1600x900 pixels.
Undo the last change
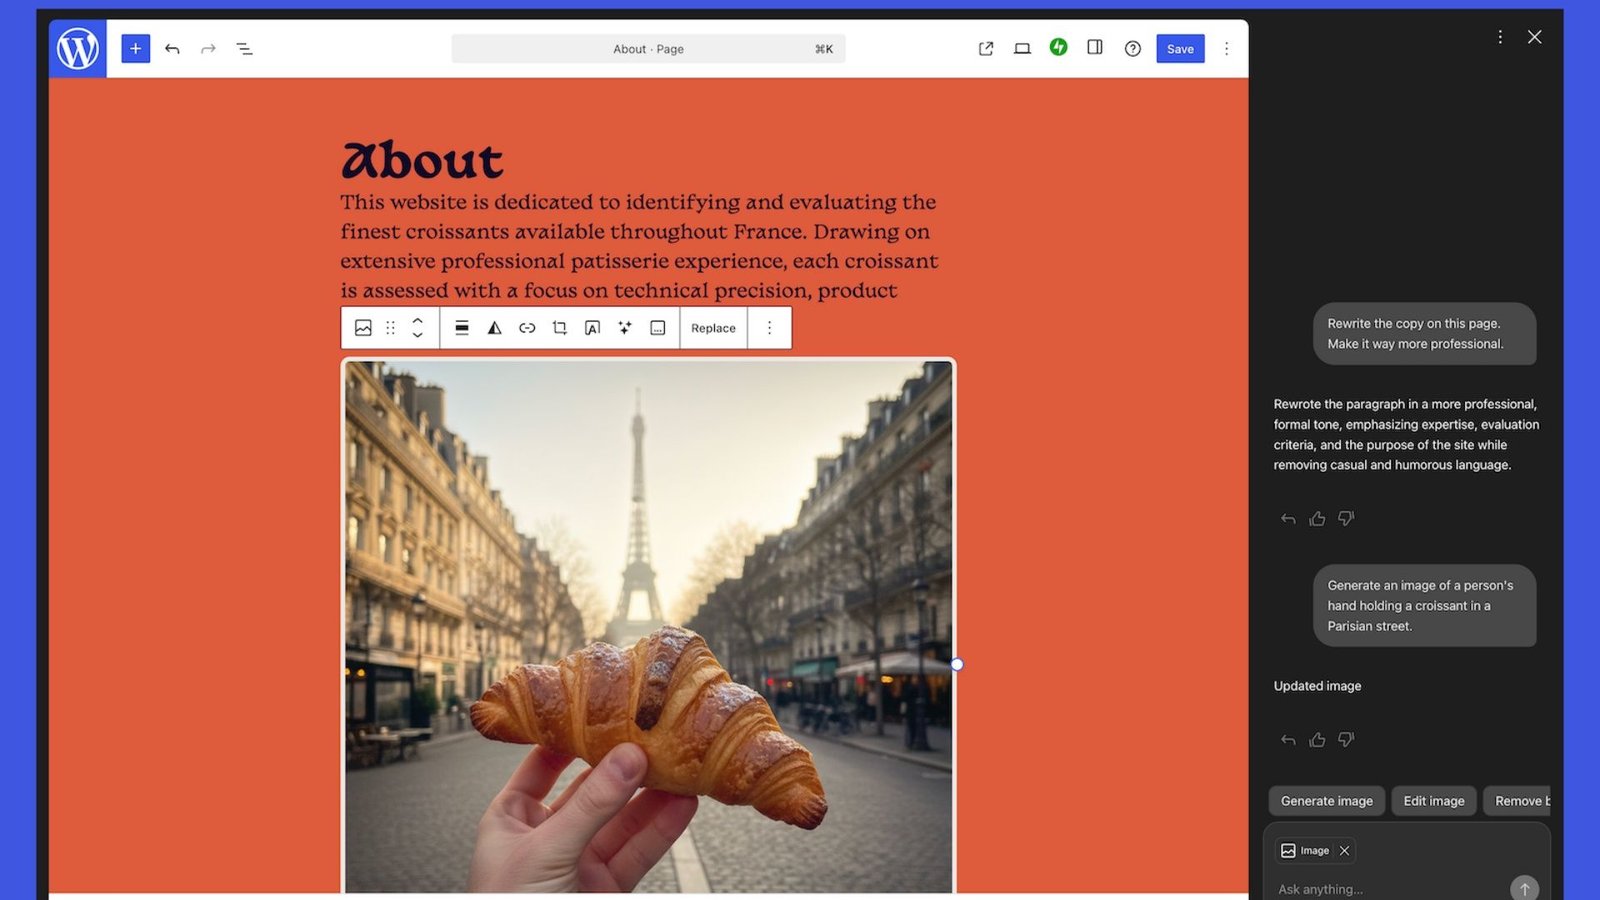172,48
